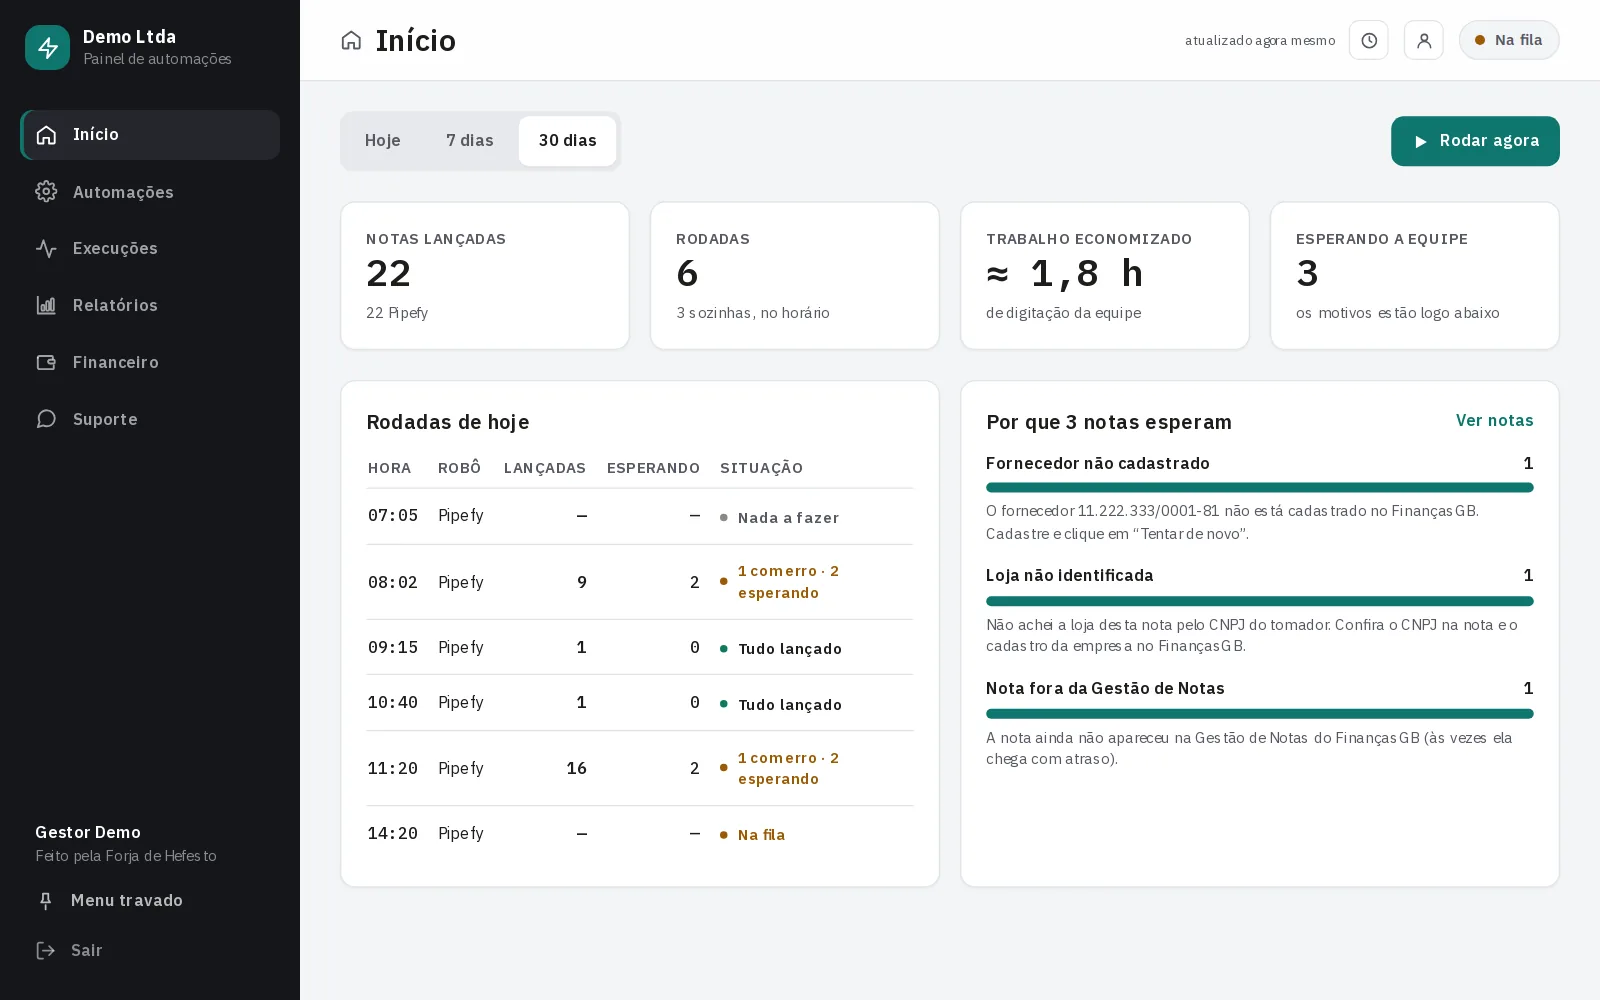Click the Rodar agora button
The width and height of the screenshot is (1600, 1000).
1475,141
